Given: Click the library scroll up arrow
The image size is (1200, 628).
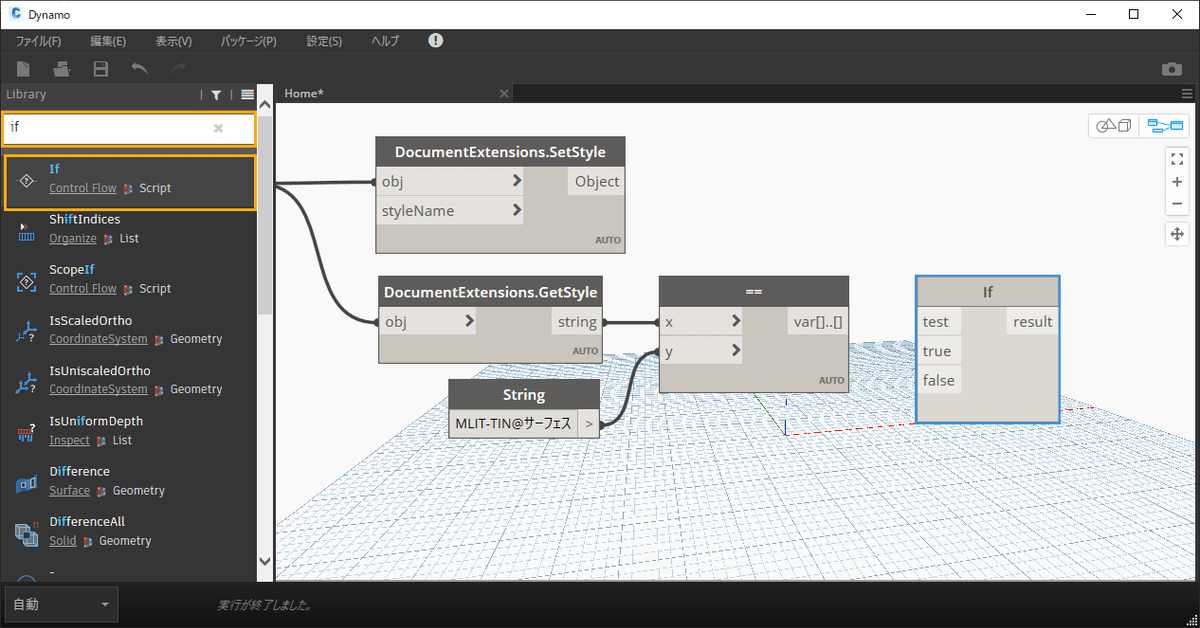Looking at the screenshot, I should click(265, 103).
